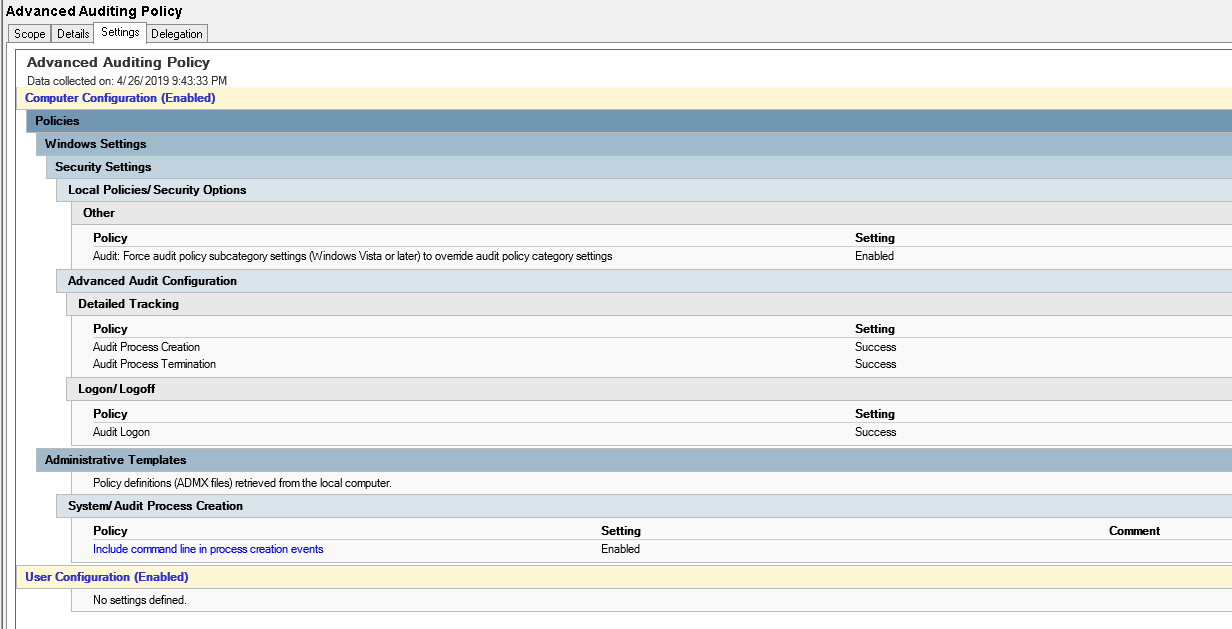This screenshot has width=1232, height=629.
Task: Collapse the Administrative Templates section
Action: pyautogui.click(x=115, y=460)
